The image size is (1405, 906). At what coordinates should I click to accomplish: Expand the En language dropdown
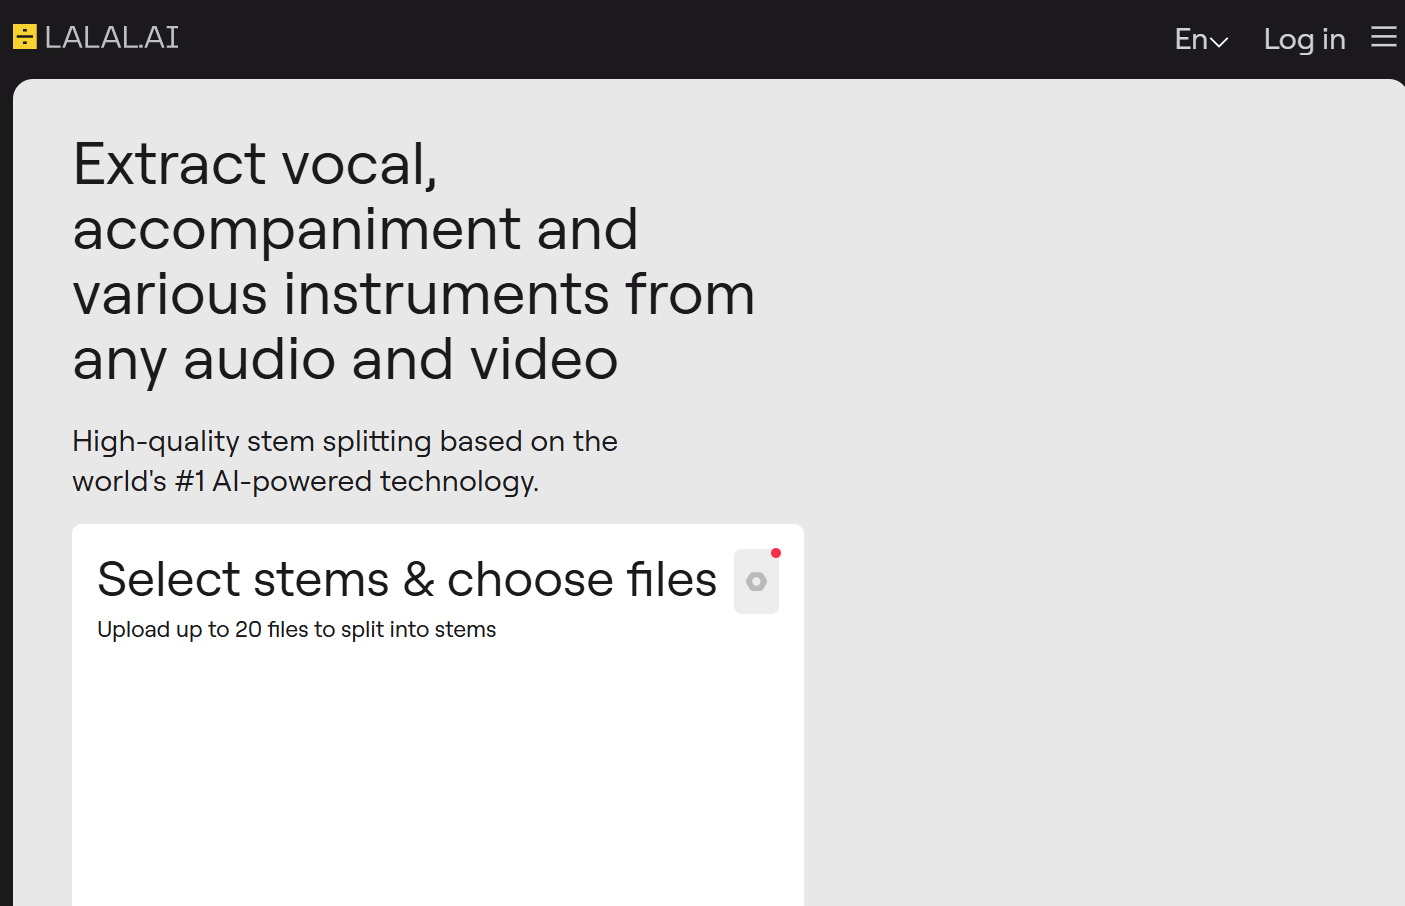point(1201,39)
